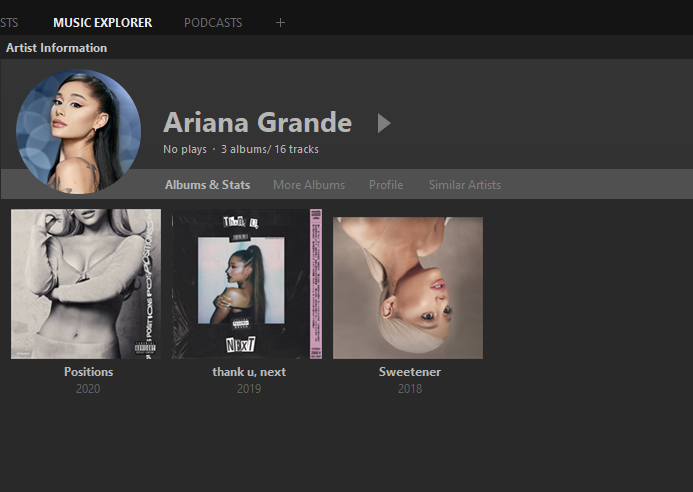Image resolution: width=693 pixels, height=492 pixels.
Task: Click the 2018 year under Sweetener
Action: (x=410, y=389)
